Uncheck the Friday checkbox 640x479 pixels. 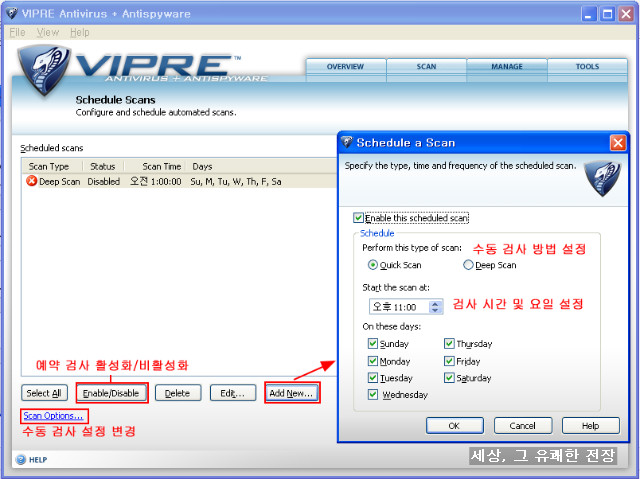click(449, 361)
